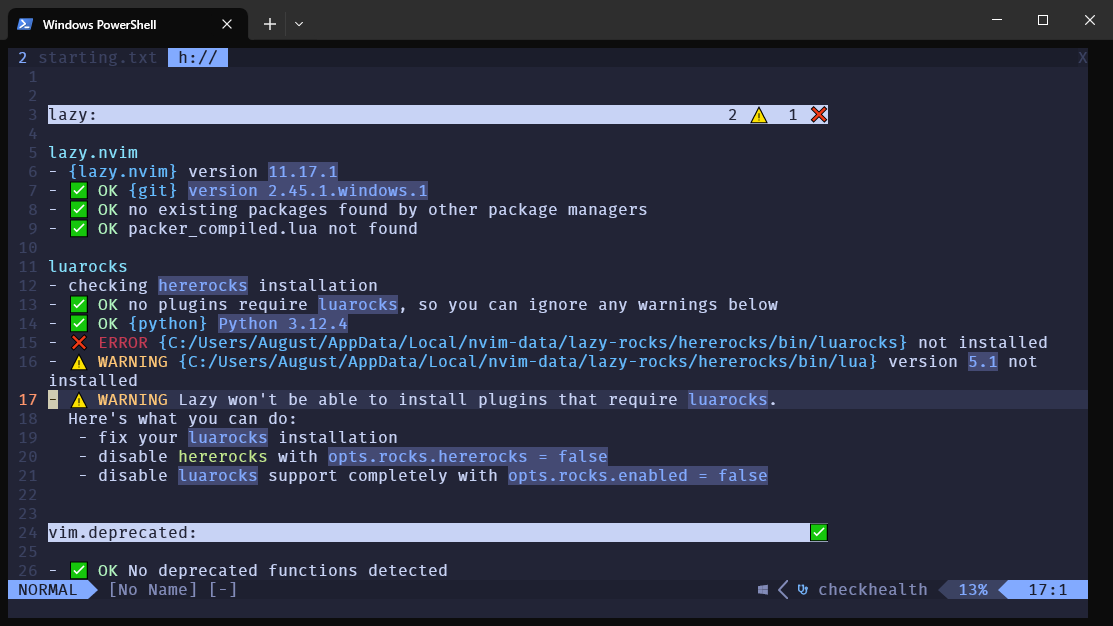This screenshot has height=626, width=1113.
Task: Click the PowerShell icon in the tab
Action: click(x=26, y=24)
